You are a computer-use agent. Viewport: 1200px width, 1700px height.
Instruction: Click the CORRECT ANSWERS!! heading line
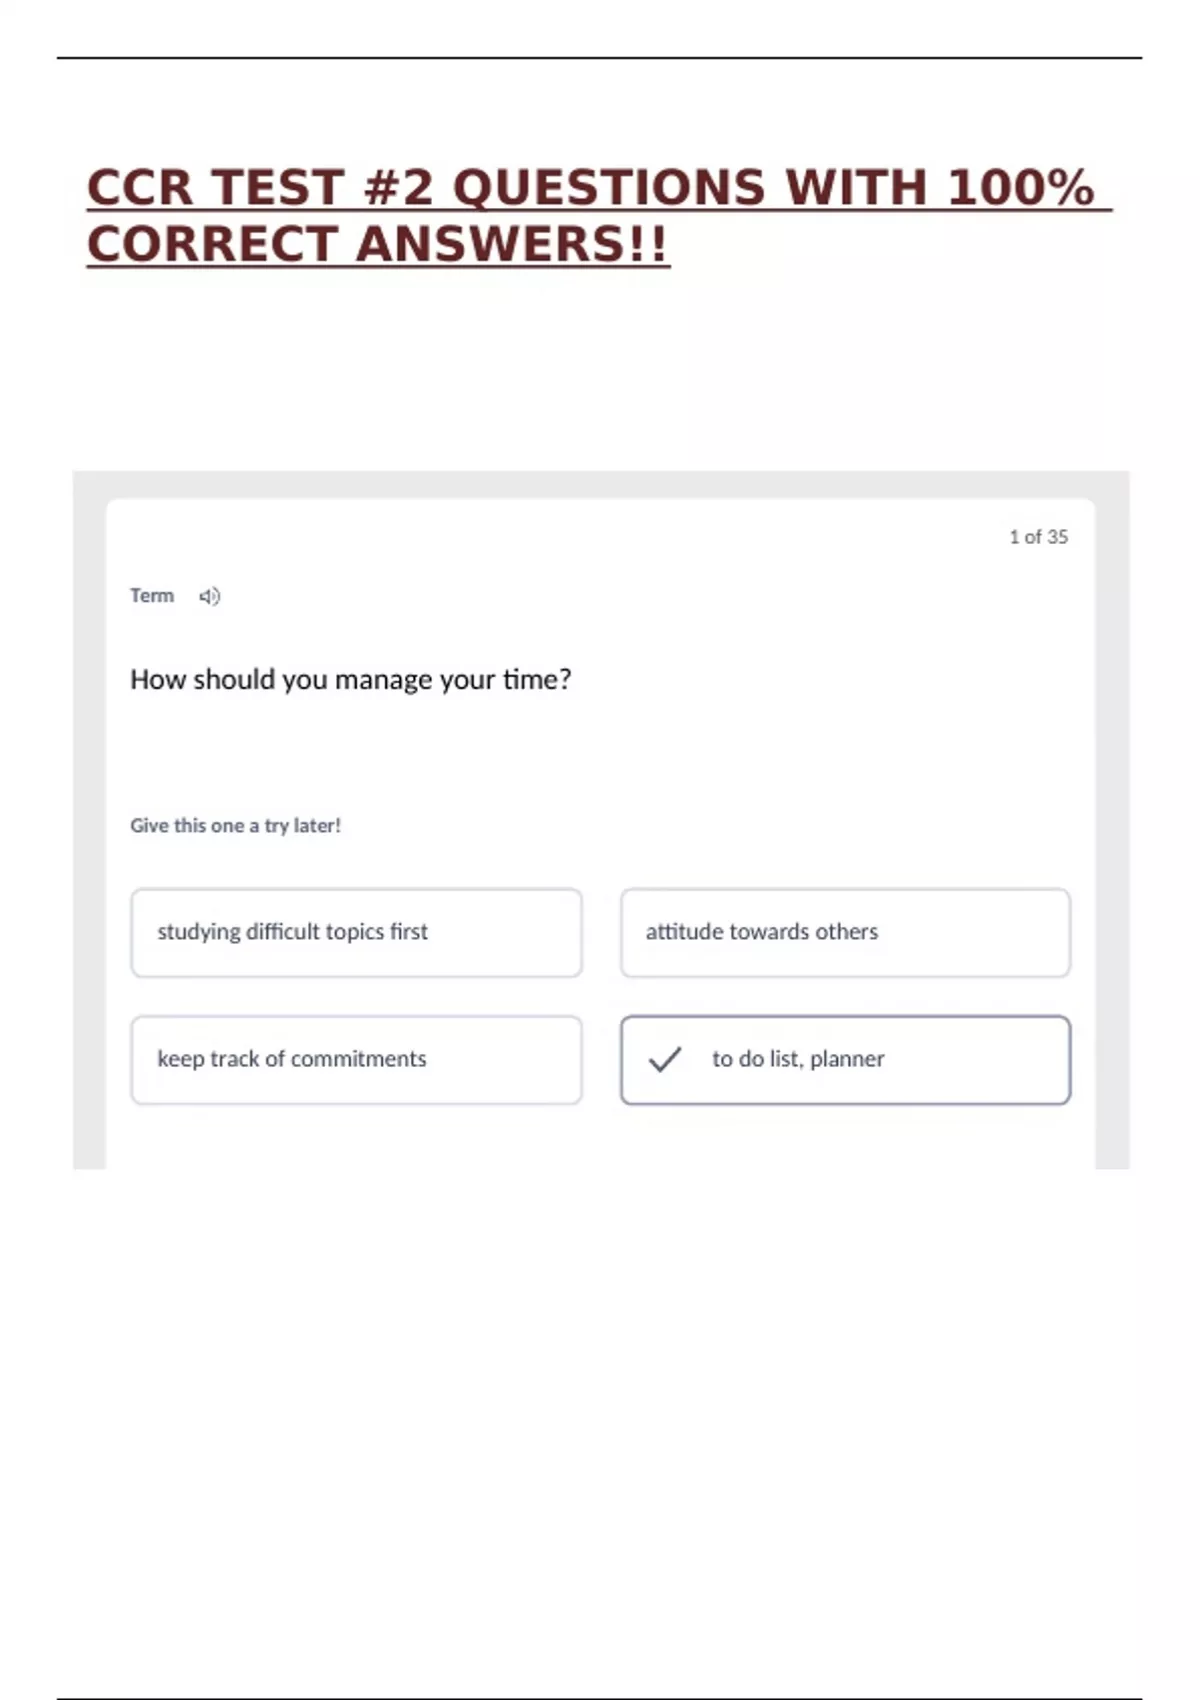(378, 245)
